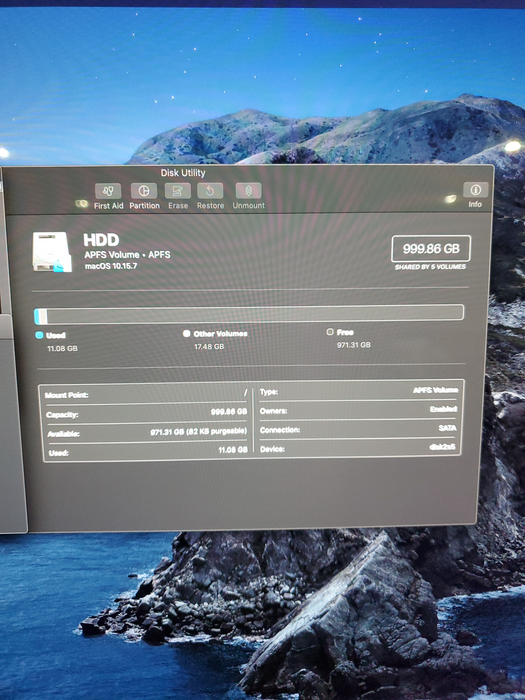Image resolution: width=525 pixels, height=700 pixels.
Task: Click the Other Volumes 17.48 GB value
Action: [x=209, y=346]
